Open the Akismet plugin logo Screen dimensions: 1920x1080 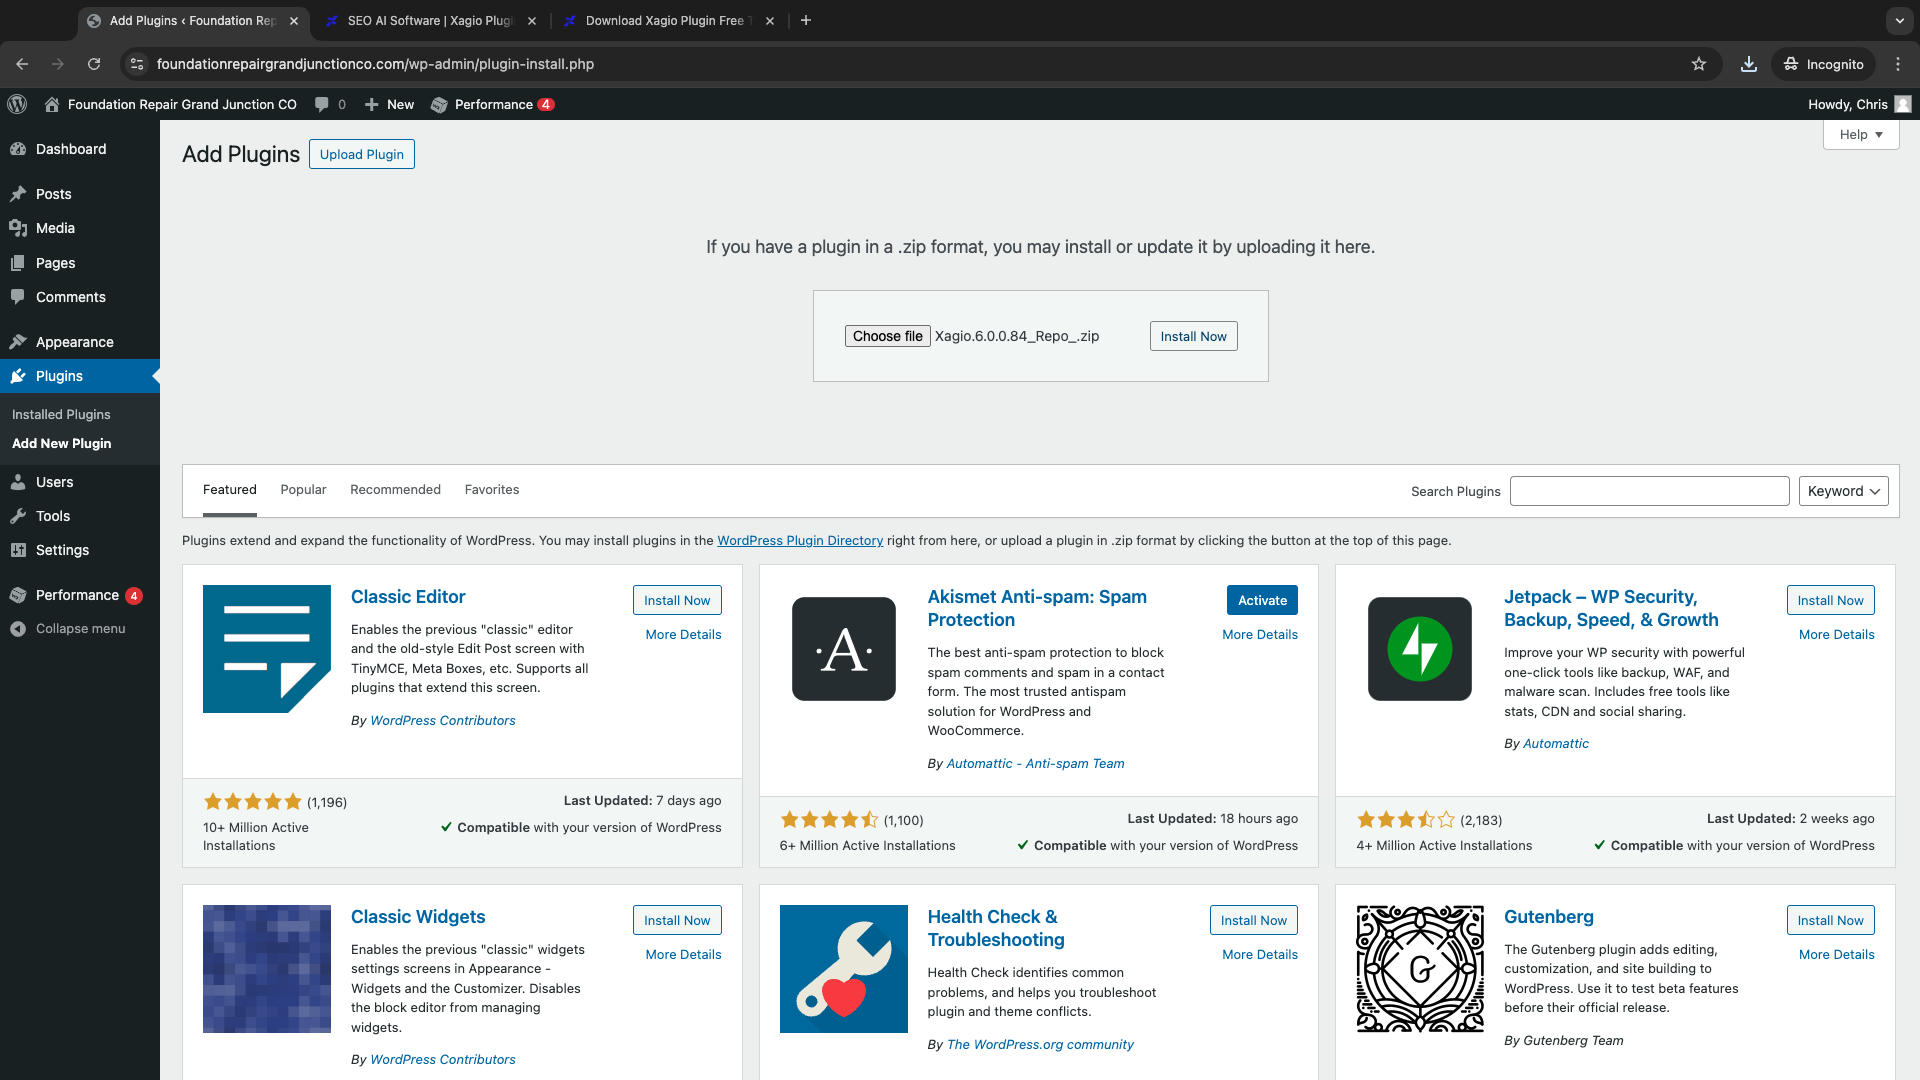click(843, 649)
